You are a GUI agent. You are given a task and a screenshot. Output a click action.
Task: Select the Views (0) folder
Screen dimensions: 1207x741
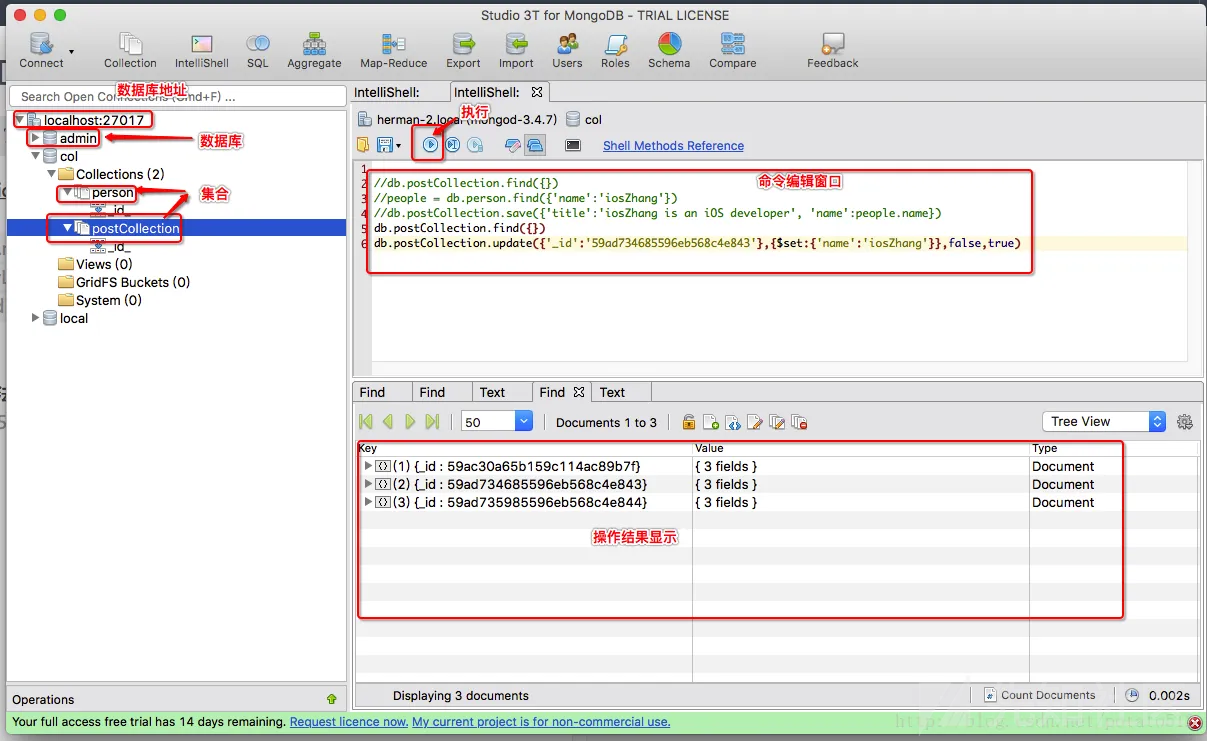point(96,264)
